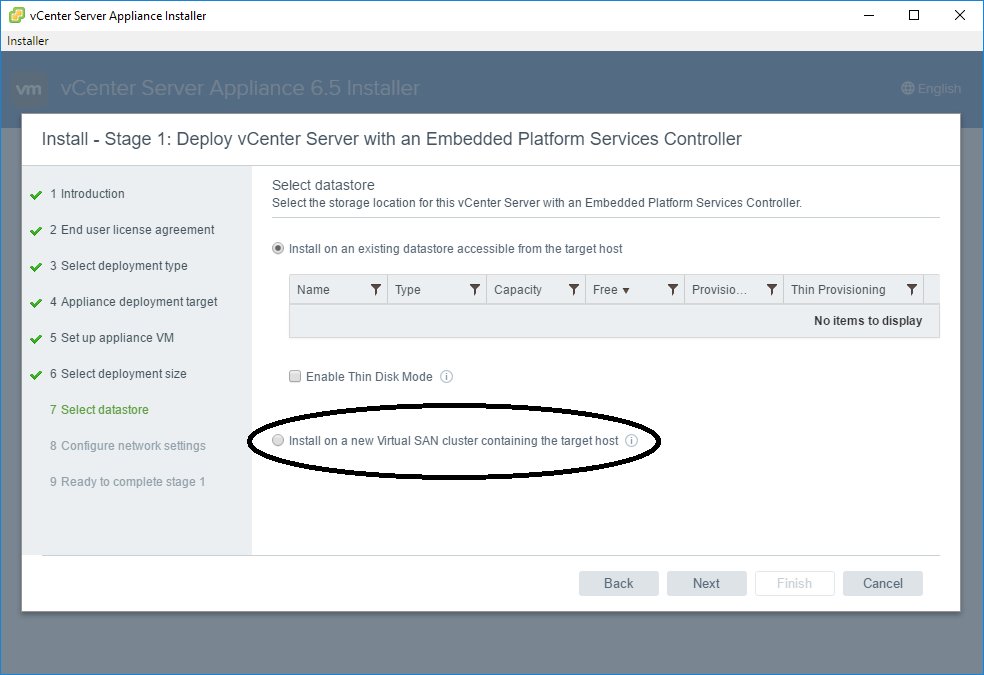Filter the Name column
Image resolution: width=984 pixels, height=675 pixels.
coord(376,289)
